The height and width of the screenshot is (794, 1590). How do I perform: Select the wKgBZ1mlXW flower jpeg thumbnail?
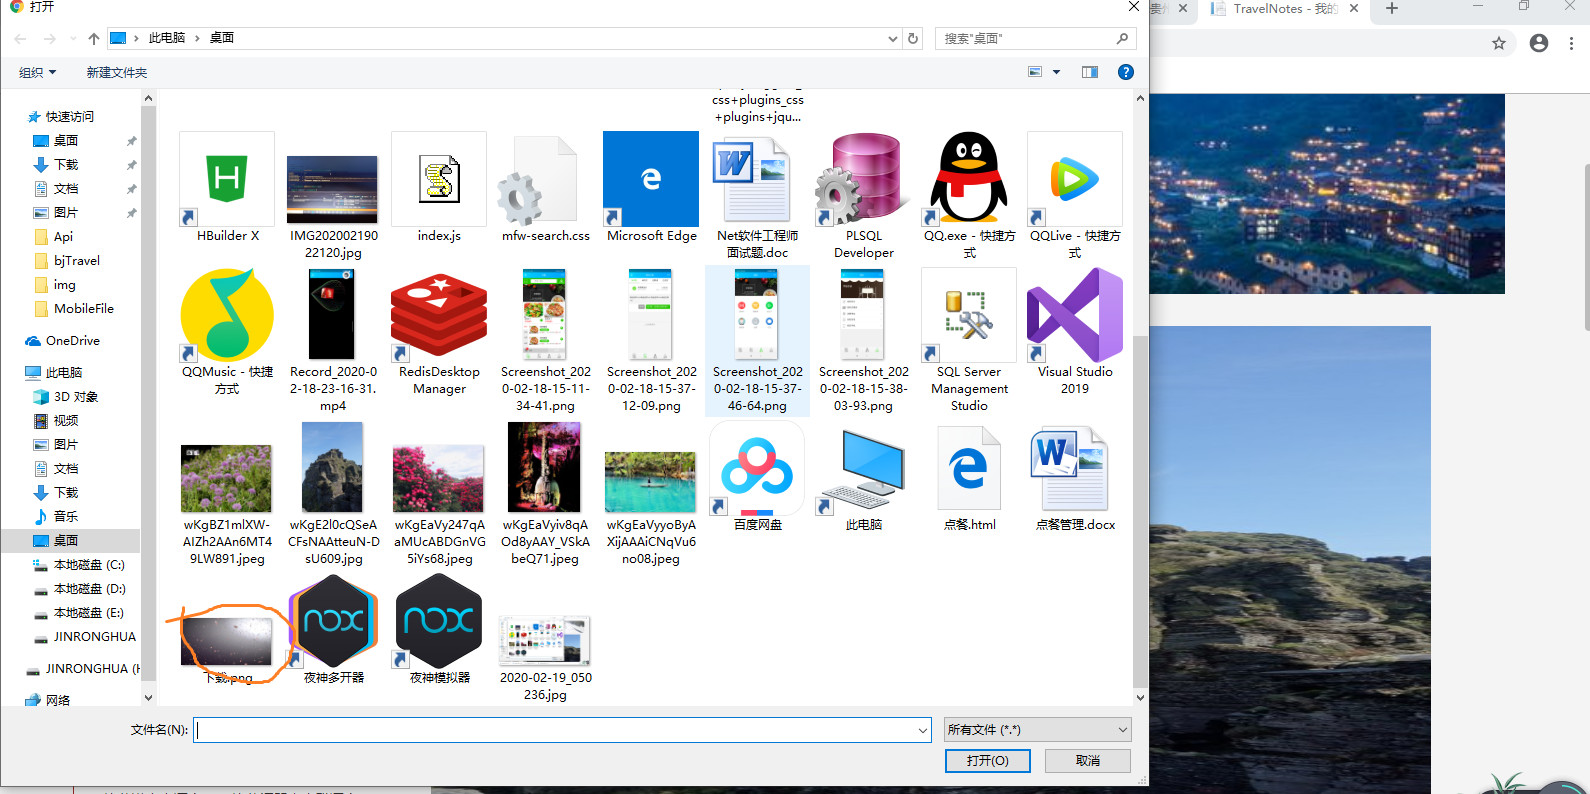227,478
